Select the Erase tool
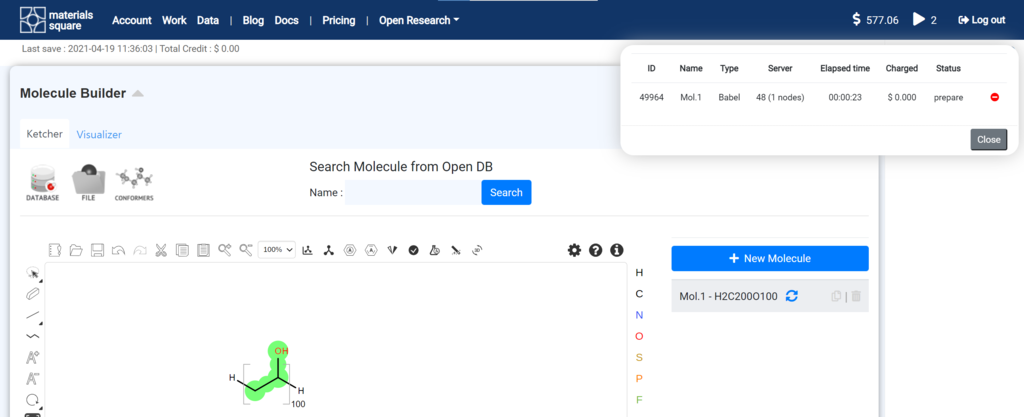This screenshot has width=1024, height=417. [x=33, y=294]
